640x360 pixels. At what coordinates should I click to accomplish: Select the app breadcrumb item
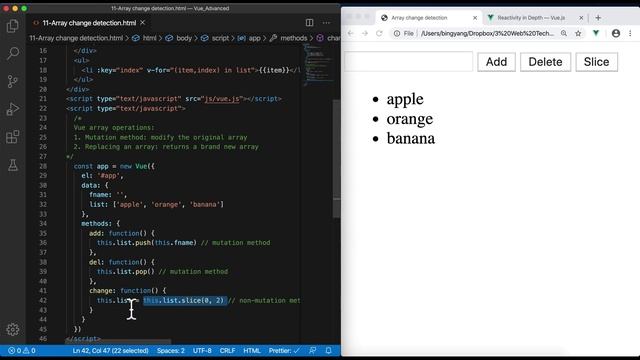coord(254,38)
